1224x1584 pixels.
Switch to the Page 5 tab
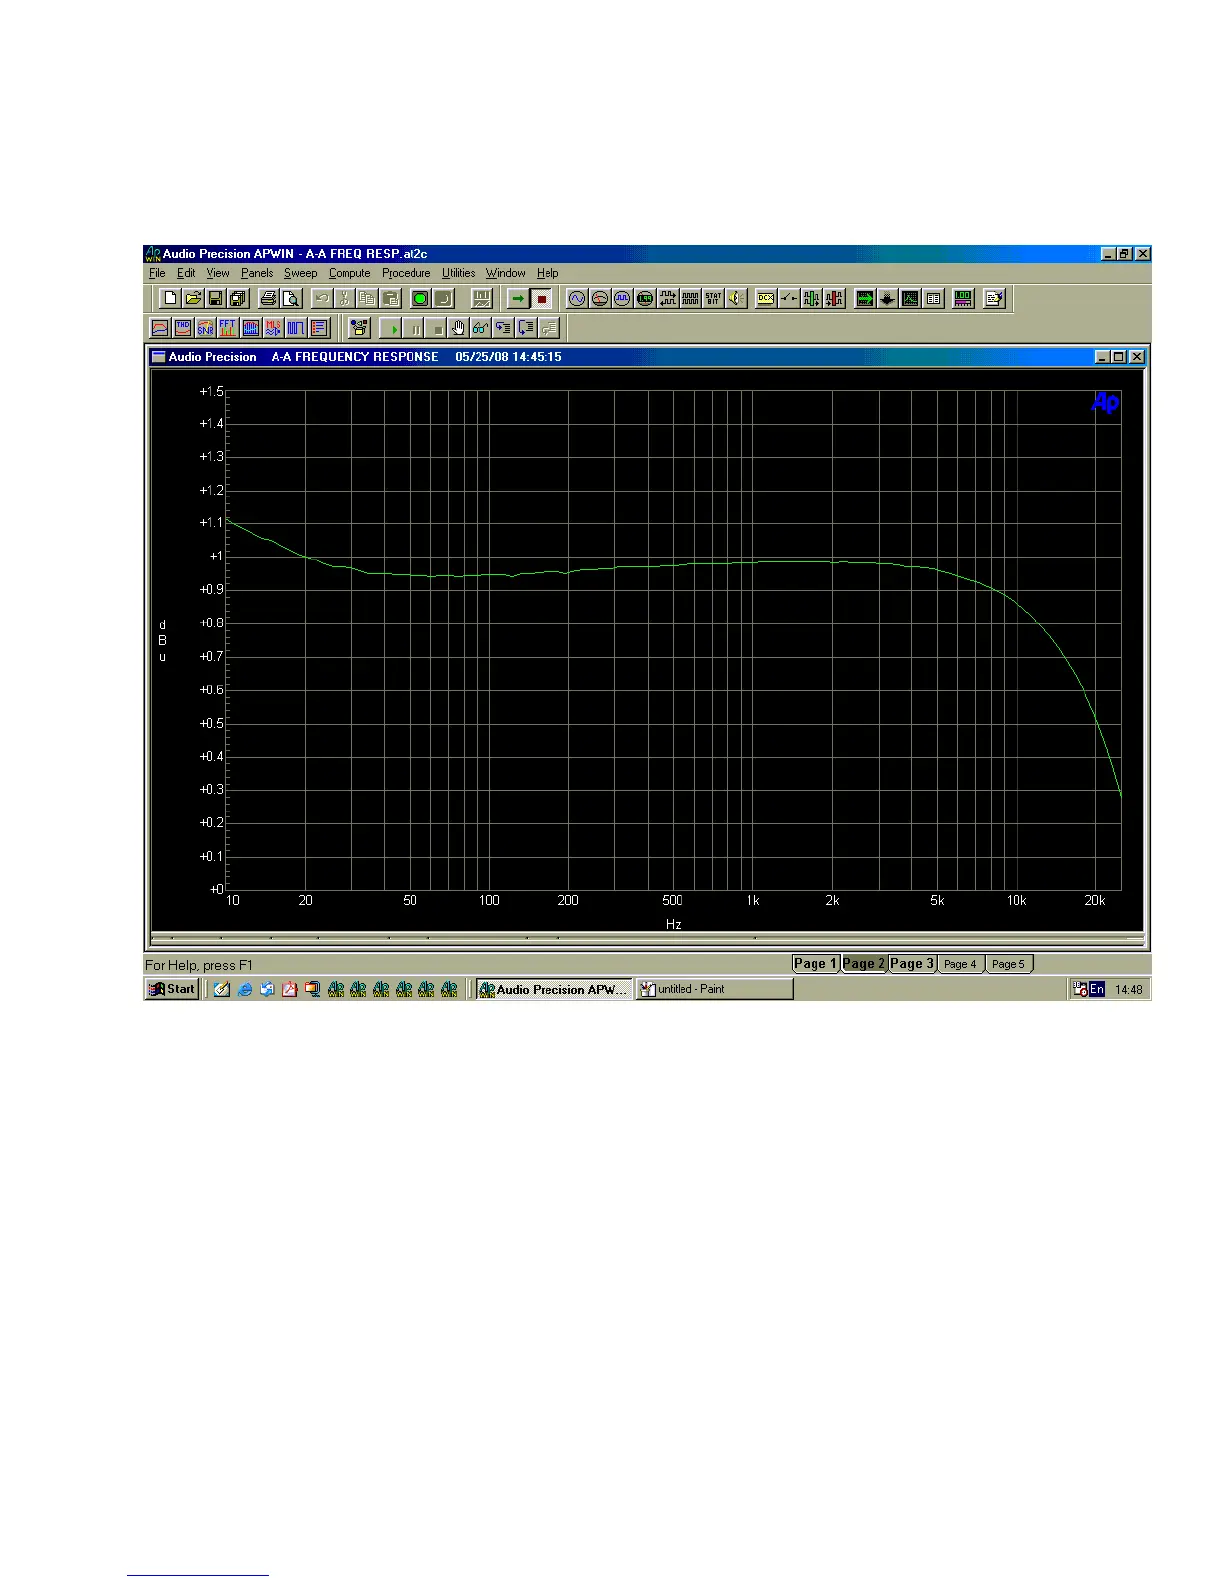[x=1008, y=964]
